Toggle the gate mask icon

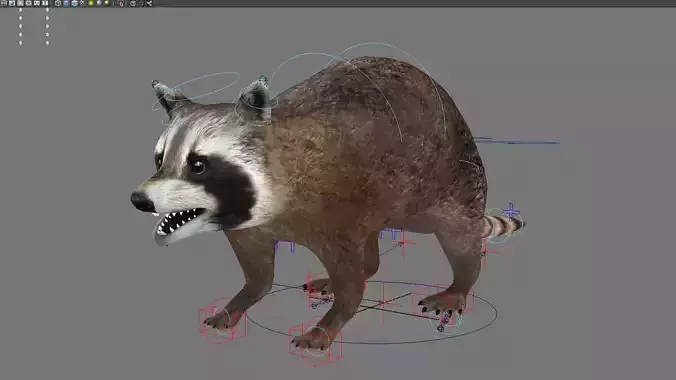28,3
